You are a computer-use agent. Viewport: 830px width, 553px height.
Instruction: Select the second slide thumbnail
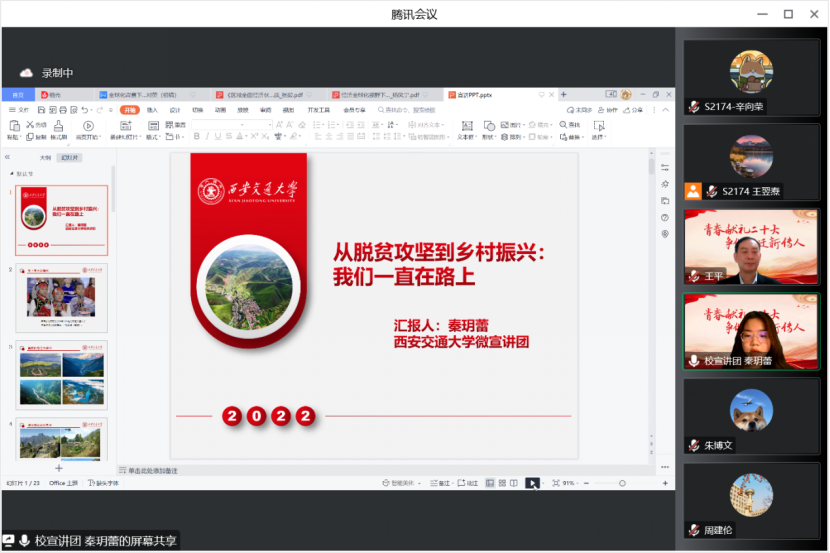click(x=61, y=297)
